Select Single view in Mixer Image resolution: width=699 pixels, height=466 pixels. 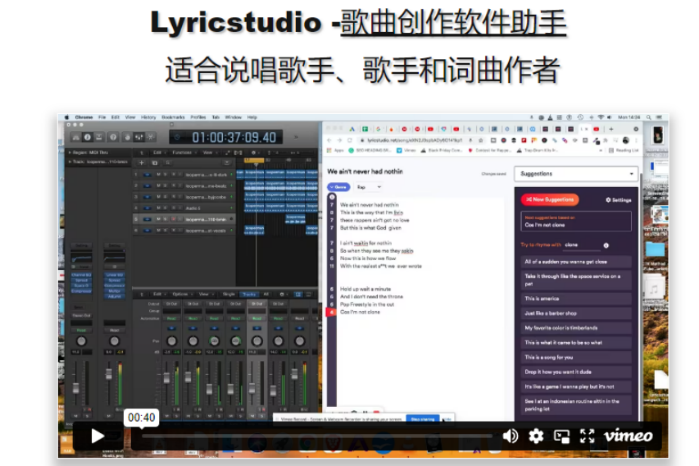click(x=229, y=294)
